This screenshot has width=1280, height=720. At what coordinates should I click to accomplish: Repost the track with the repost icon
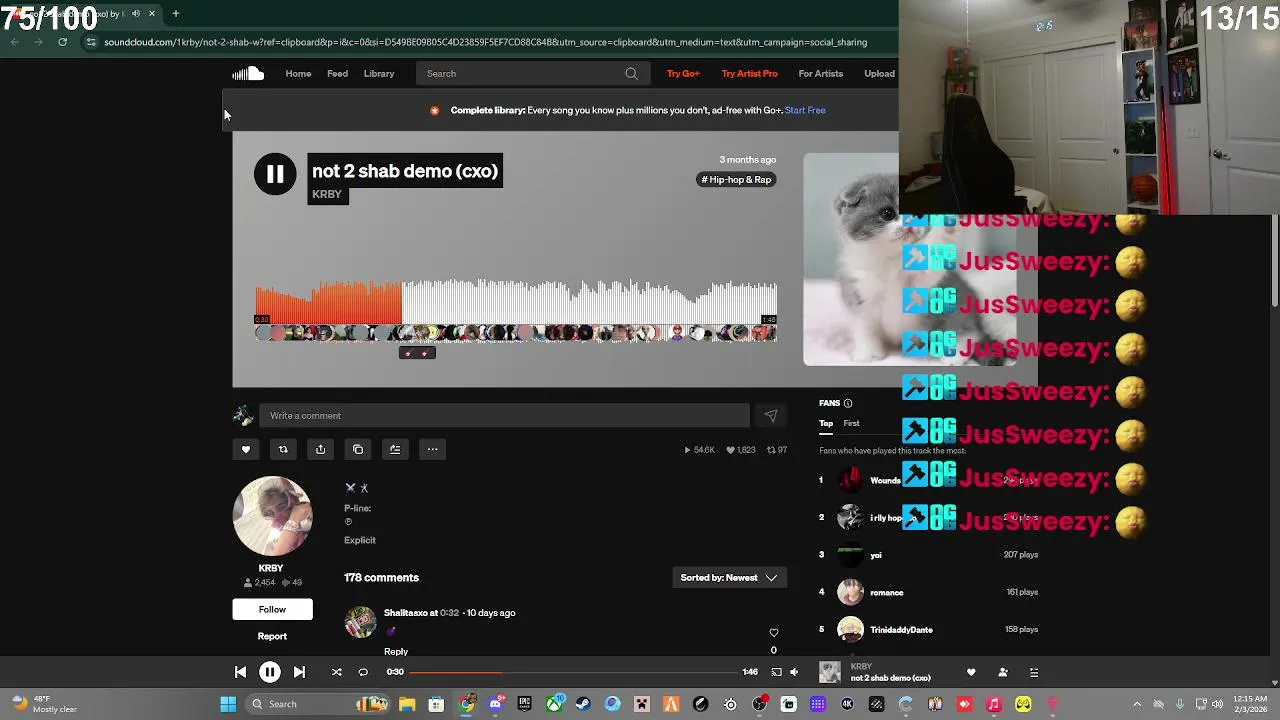coord(283,450)
